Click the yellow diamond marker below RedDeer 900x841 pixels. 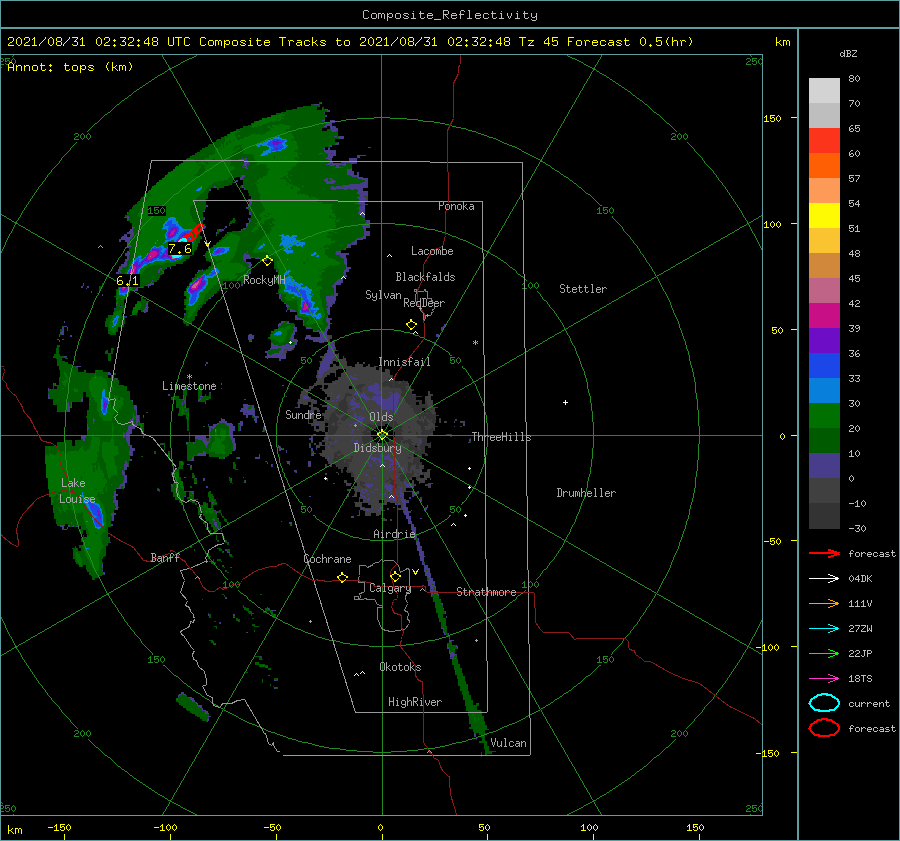point(411,325)
